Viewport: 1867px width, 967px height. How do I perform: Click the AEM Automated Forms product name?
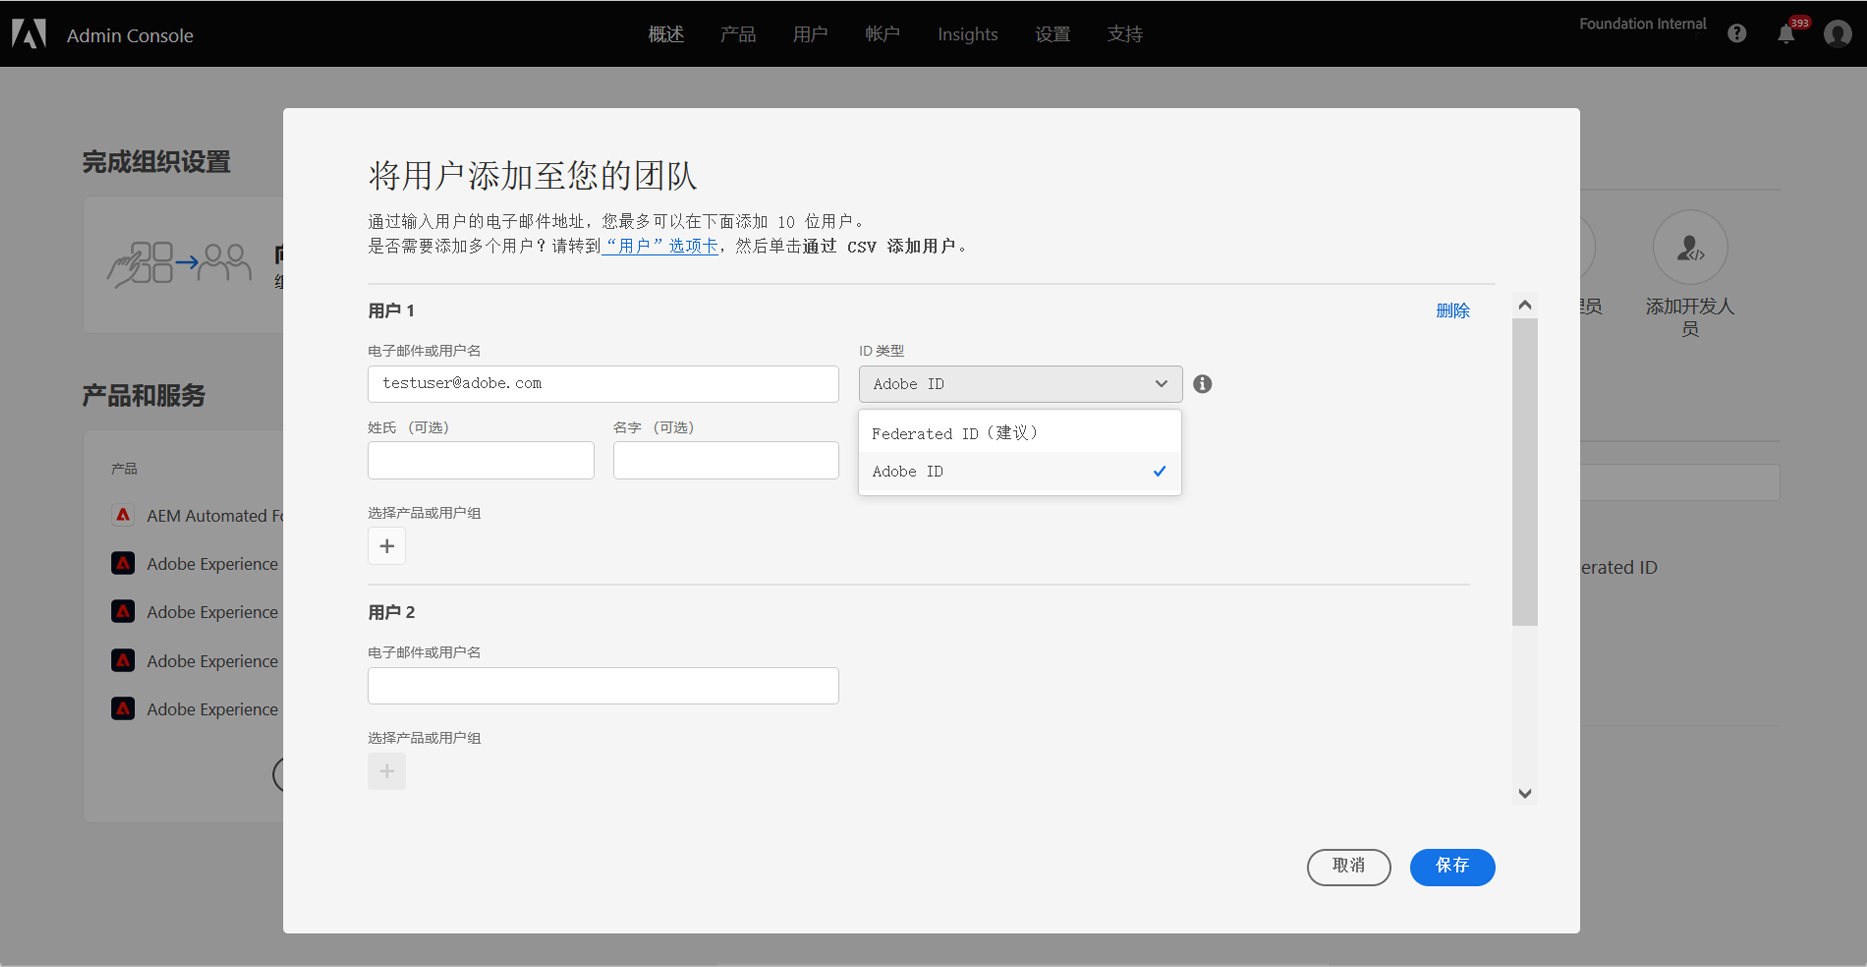click(x=215, y=516)
